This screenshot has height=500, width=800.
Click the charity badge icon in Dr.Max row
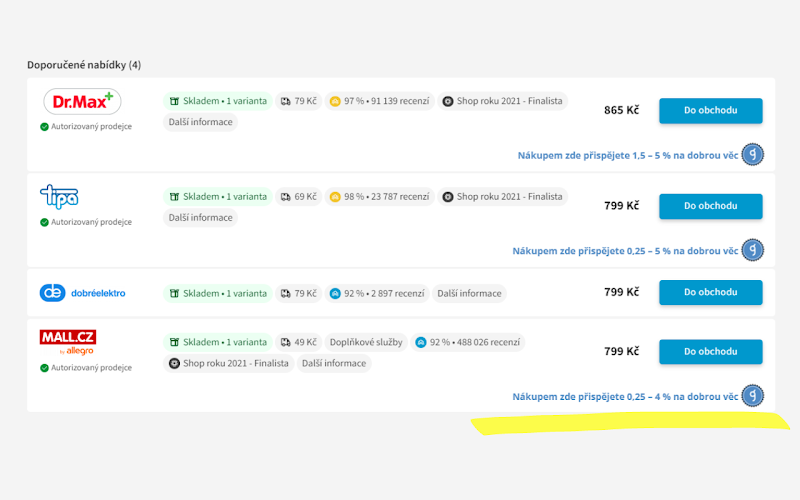(x=753, y=155)
